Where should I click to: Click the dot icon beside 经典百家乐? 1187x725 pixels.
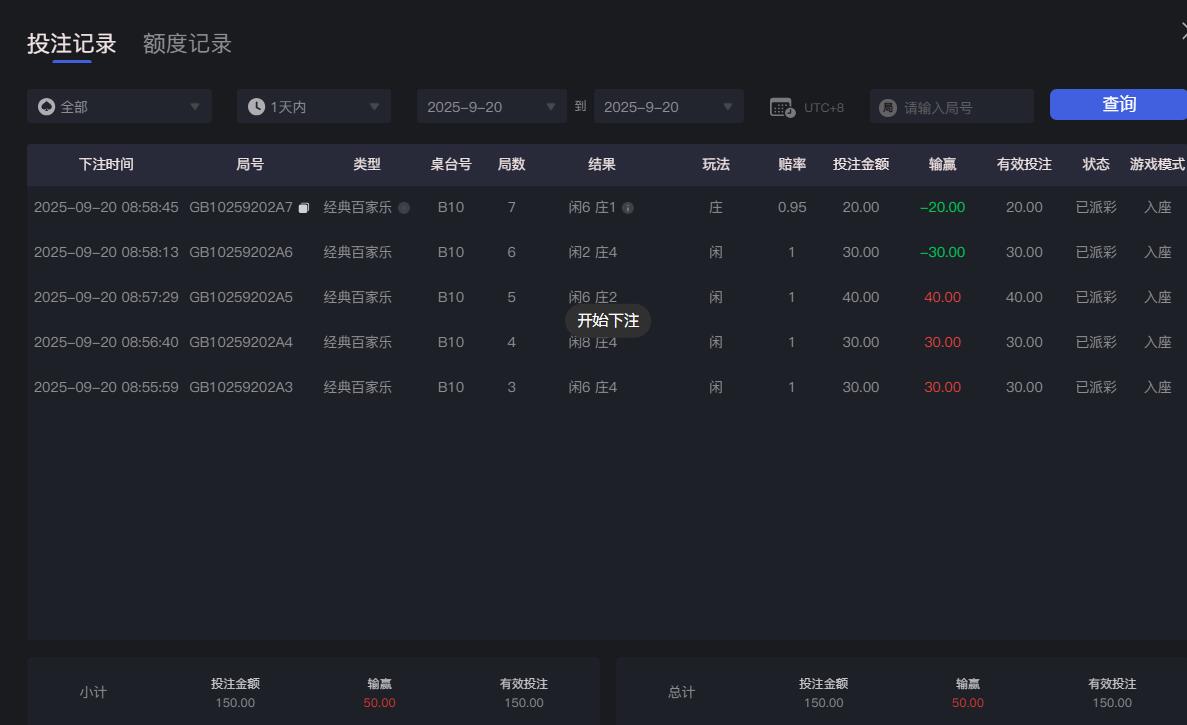click(405, 207)
